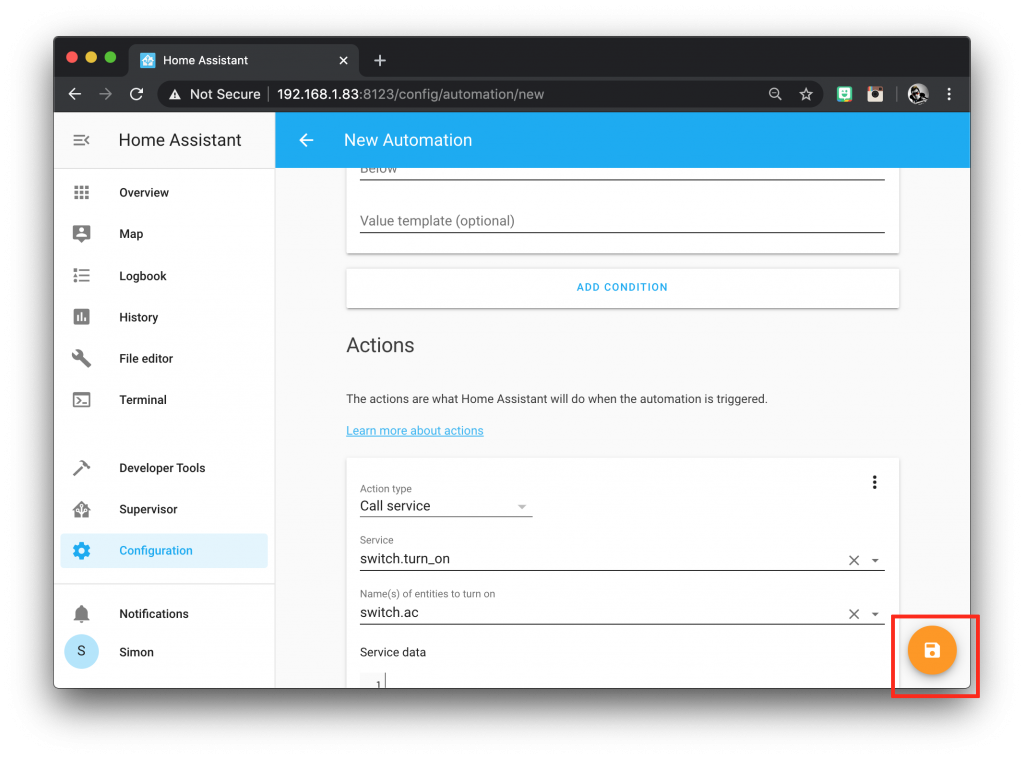Open the action's three-dot options menu
The height and width of the screenshot is (759, 1024).
[x=874, y=482]
